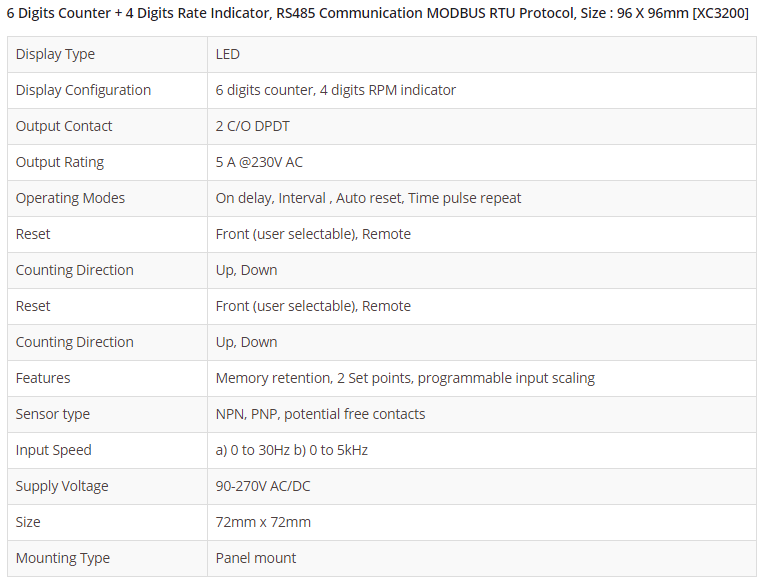Click the "Input Speed" row label
Image resolution: width=764 pixels, height=583 pixels.
coord(53,450)
